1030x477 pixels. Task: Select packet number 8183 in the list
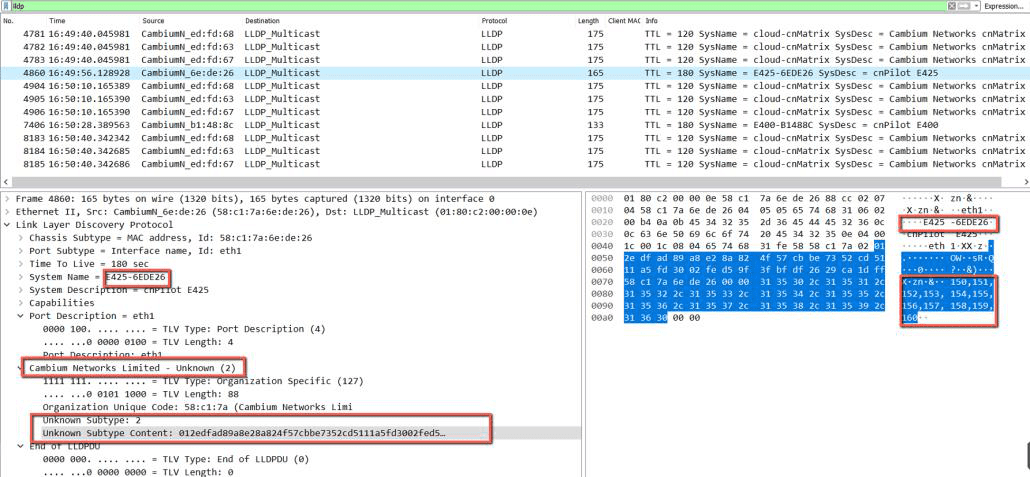pos(514,138)
